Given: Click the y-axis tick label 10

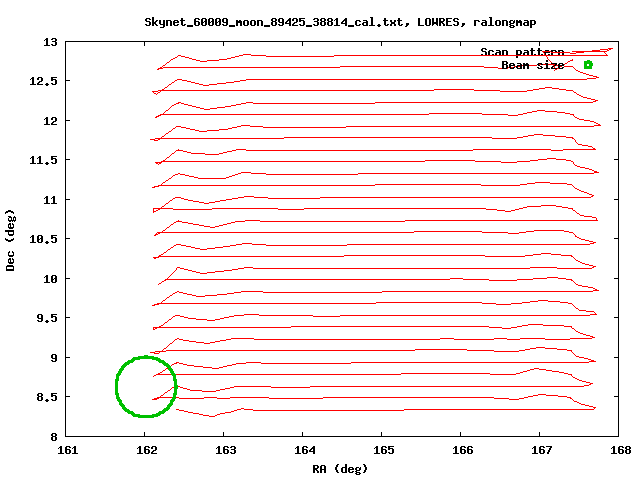Looking at the screenshot, I should [51, 279].
